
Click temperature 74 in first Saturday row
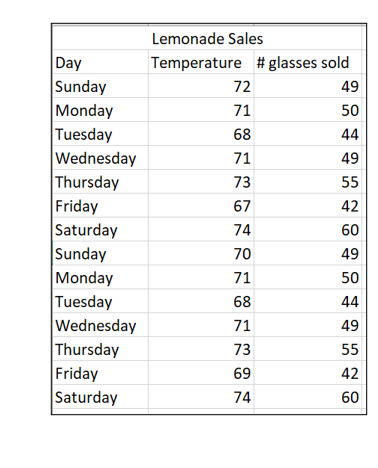click(x=201, y=230)
